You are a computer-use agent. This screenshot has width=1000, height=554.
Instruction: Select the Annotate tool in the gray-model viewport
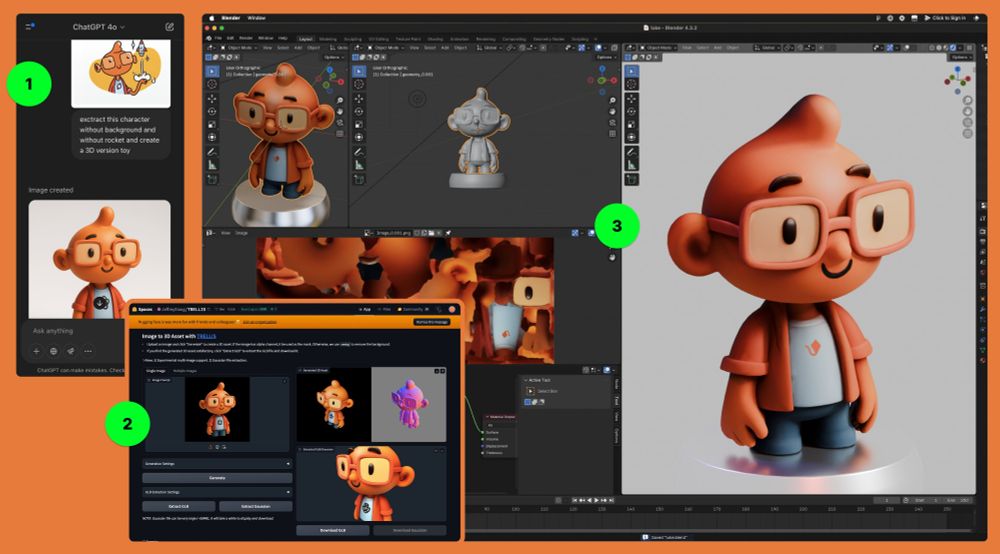359,152
